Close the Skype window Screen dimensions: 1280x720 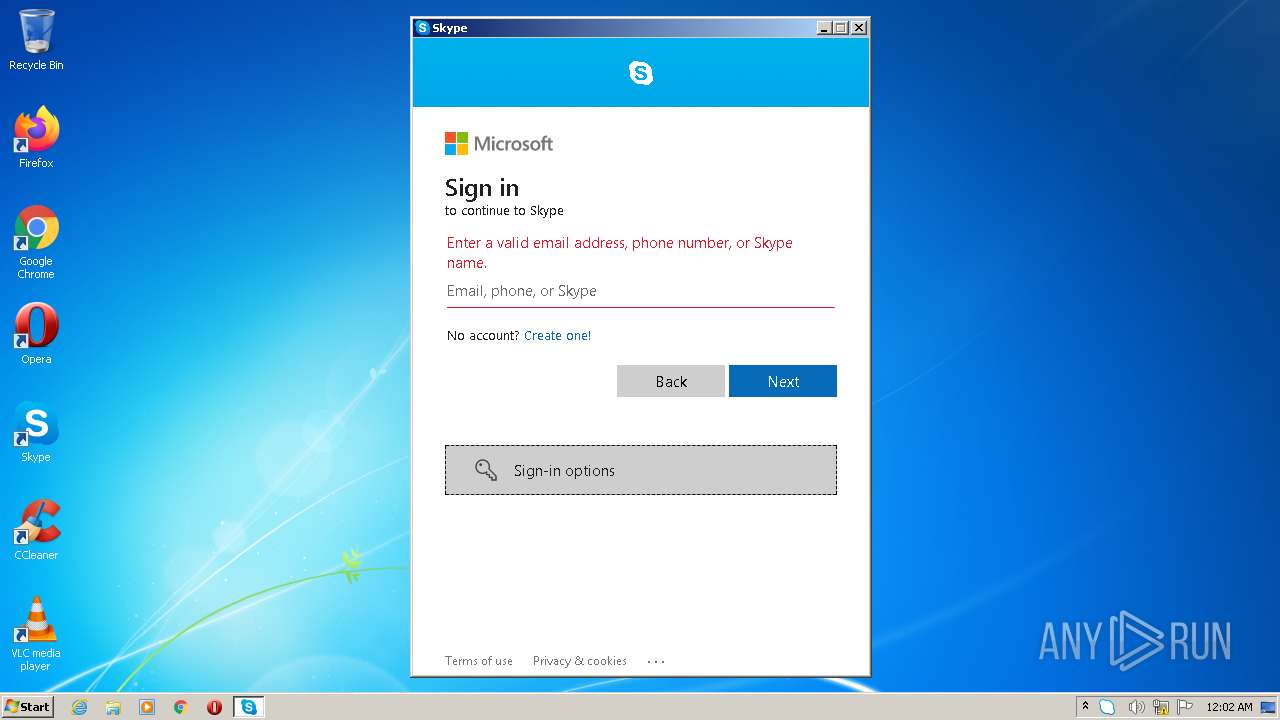[859, 28]
